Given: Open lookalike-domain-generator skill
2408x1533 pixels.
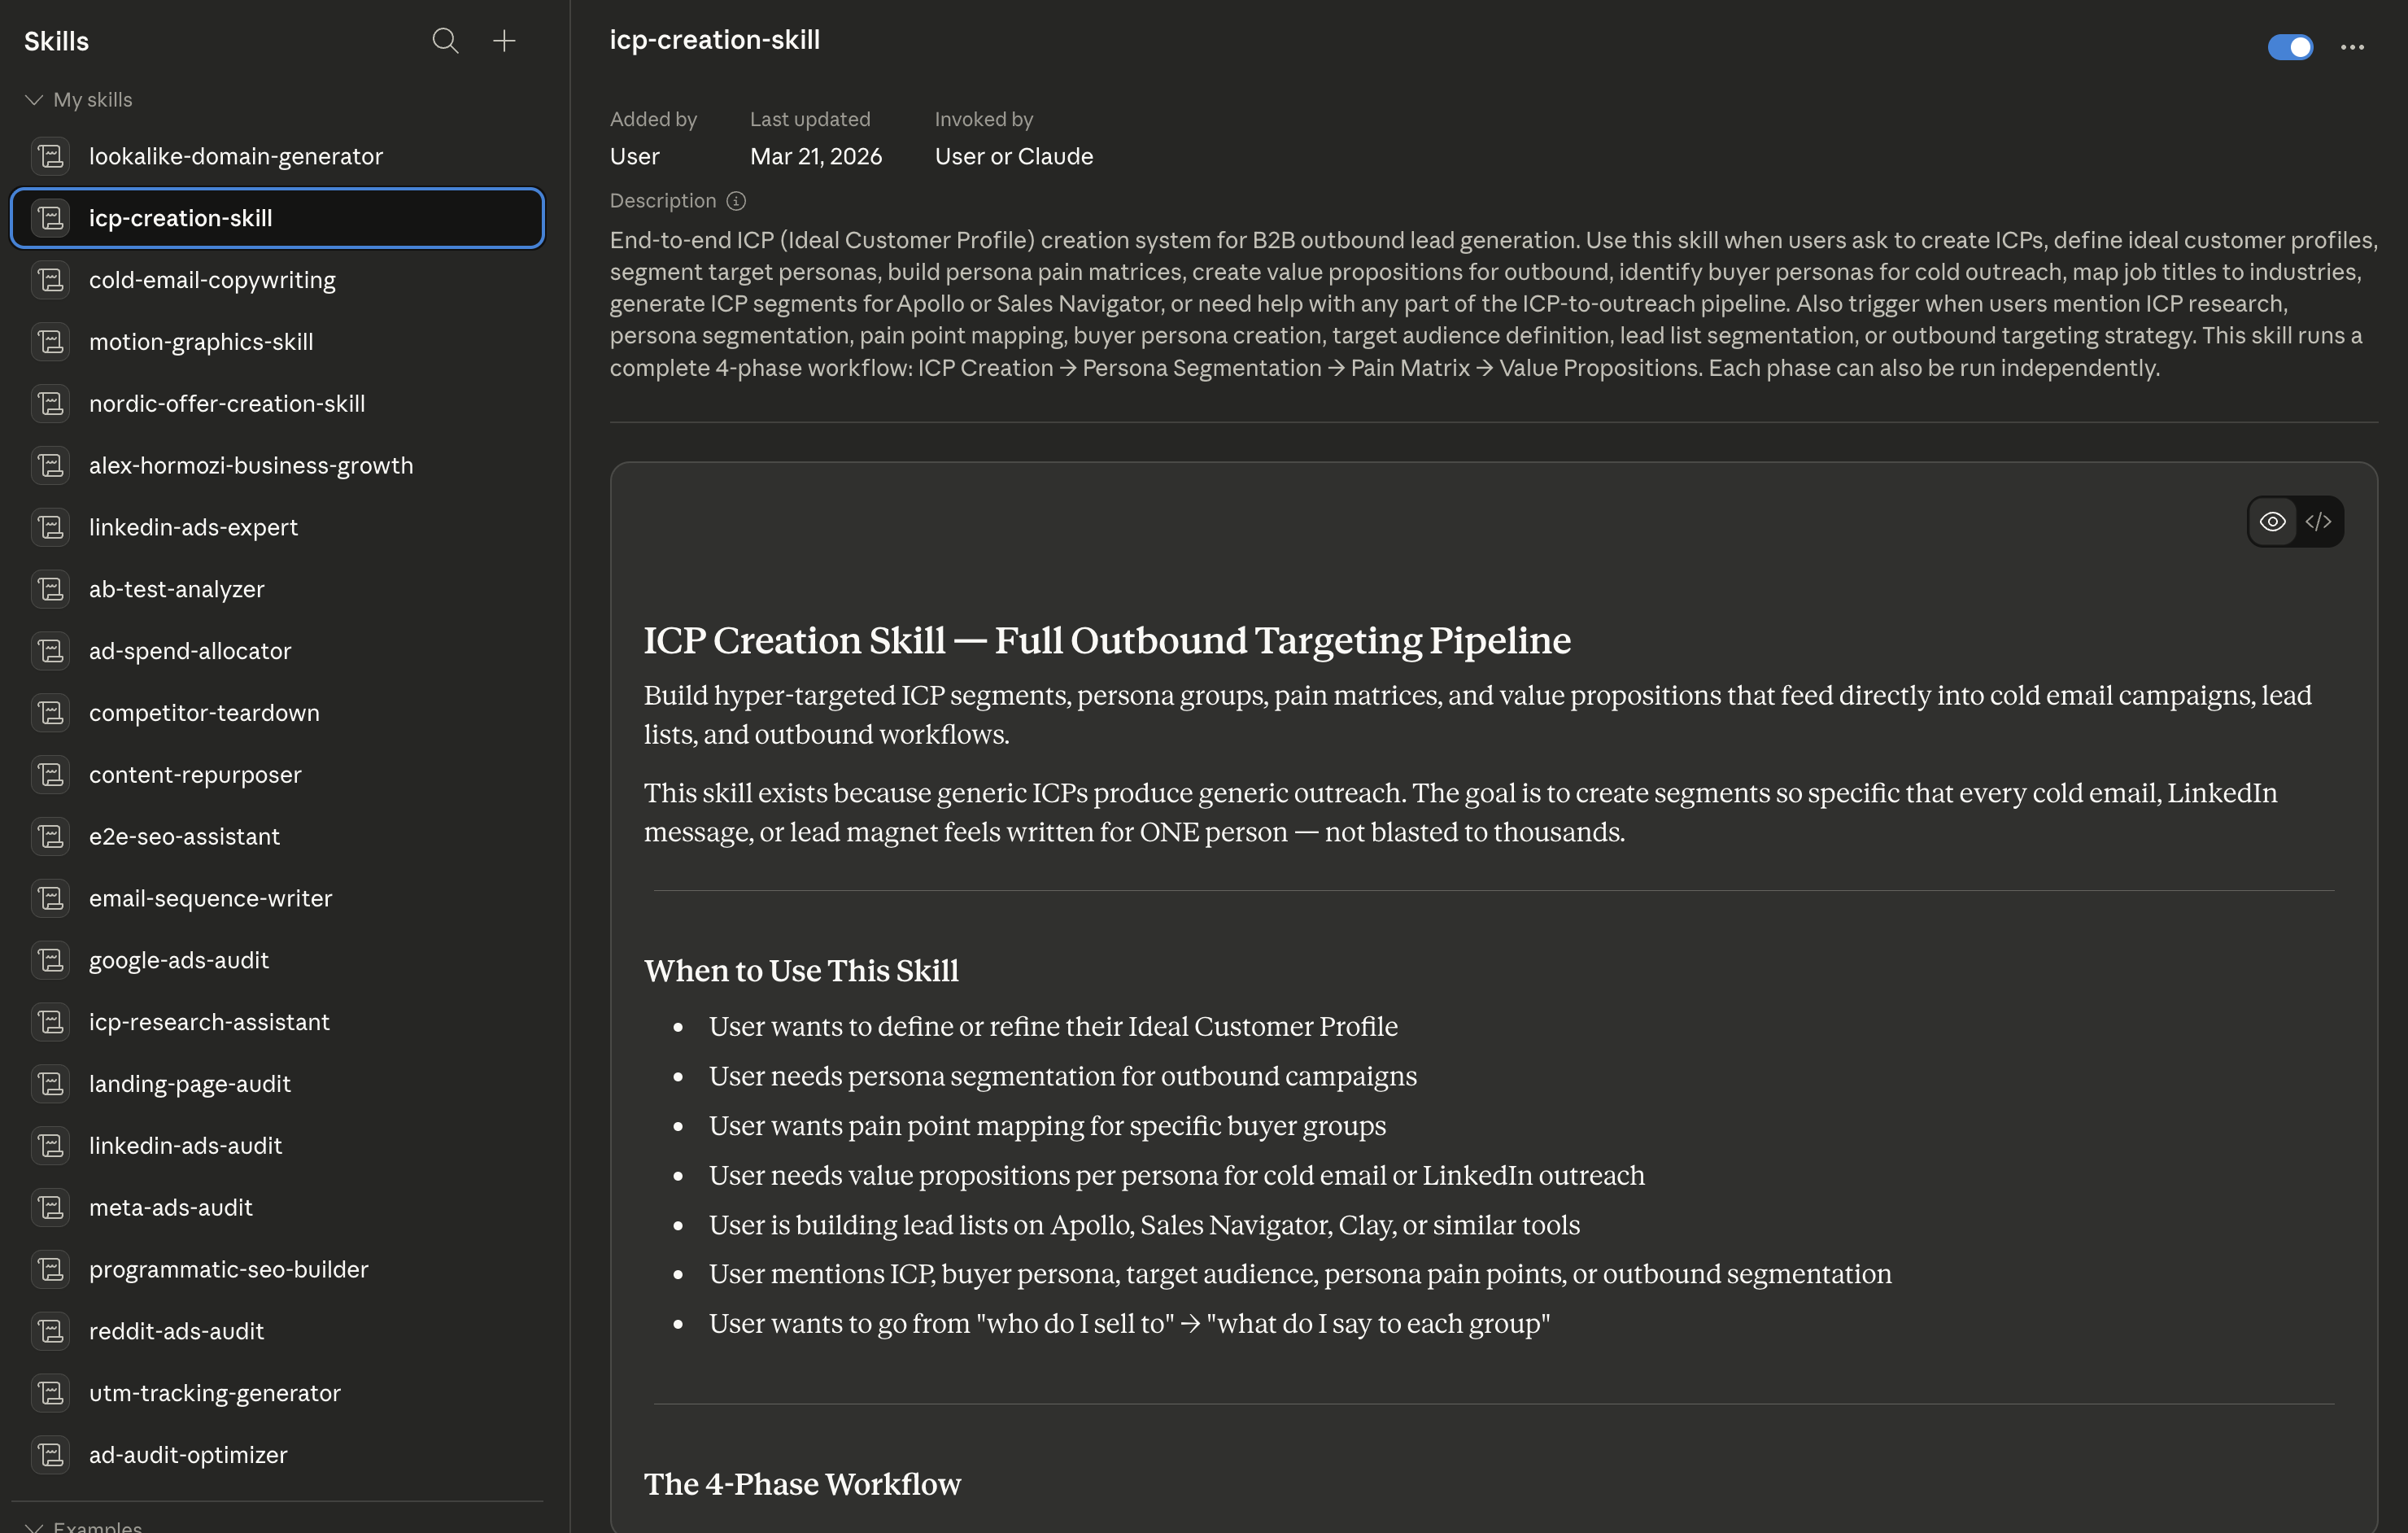Looking at the screenshot, I should [277, 156].
